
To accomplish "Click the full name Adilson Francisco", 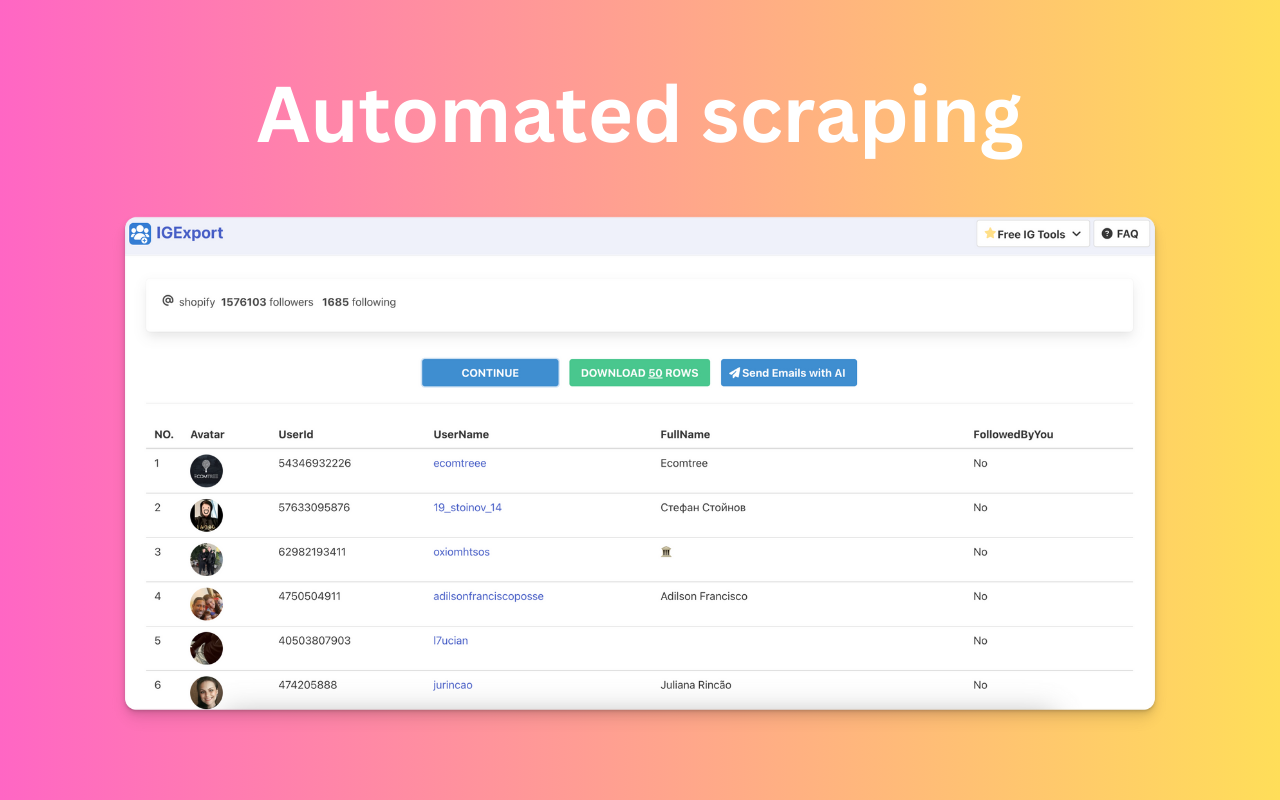I will coord(704,596).
